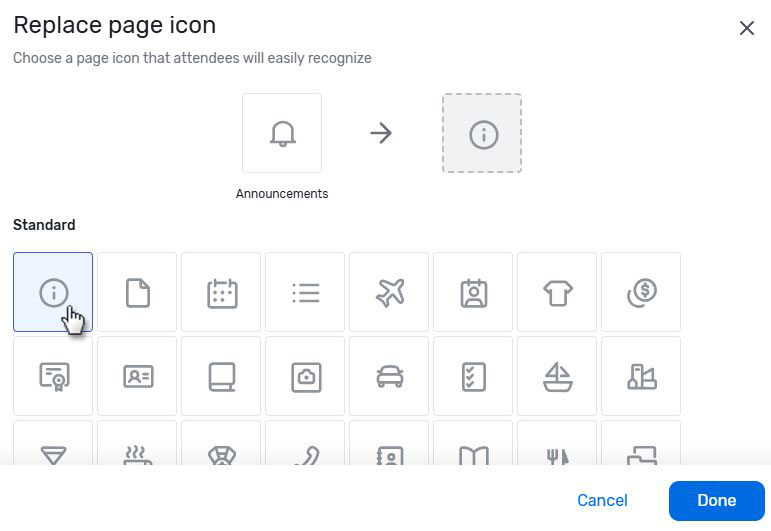Pick the ID card icon

pos(137,376)
